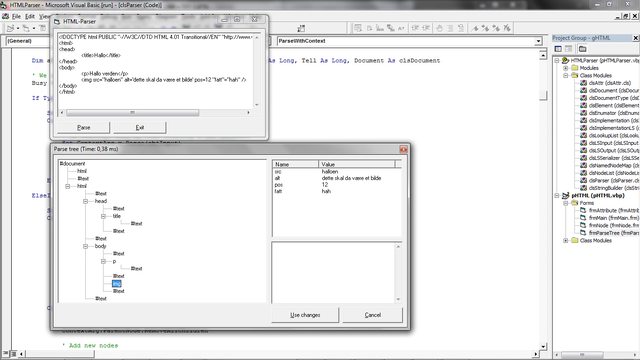This screenshot has height=360, width=640.
Task: Click the Parse button in HTML-Parser
Action: 84,128
